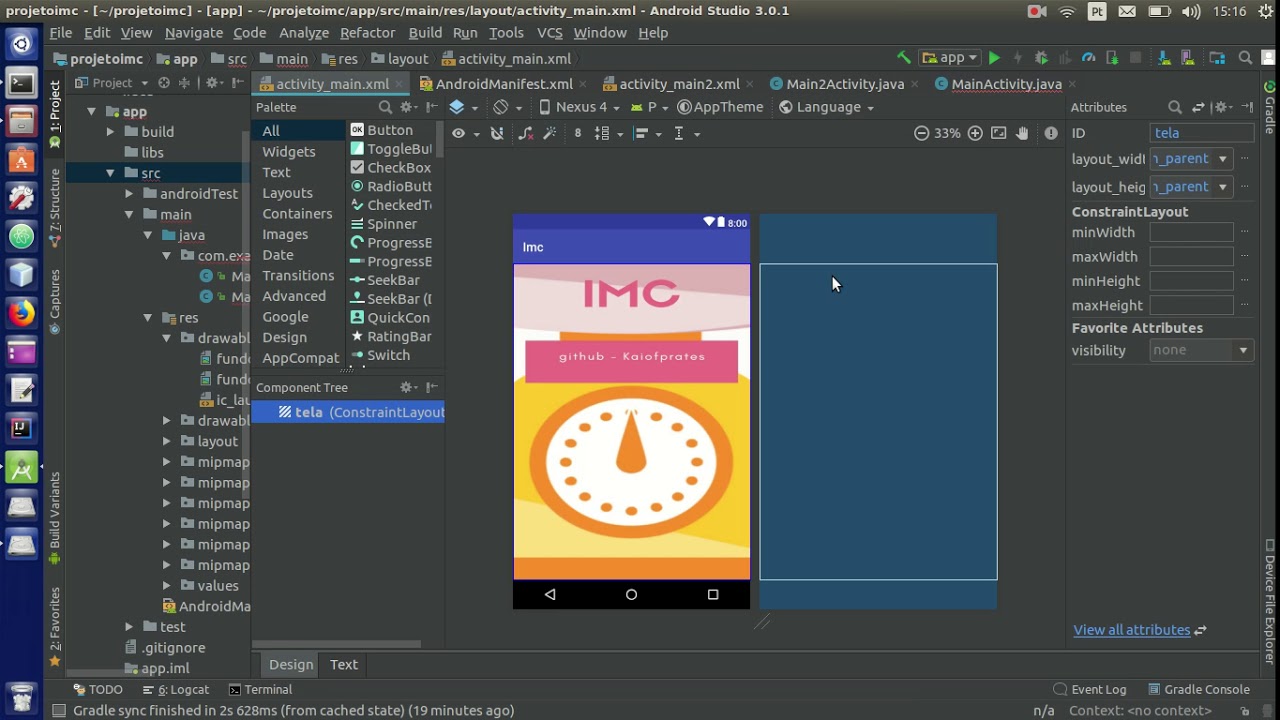
Task: Toggle the Turn Off Autoconnect magnet icon
Action: click(497, 133)
